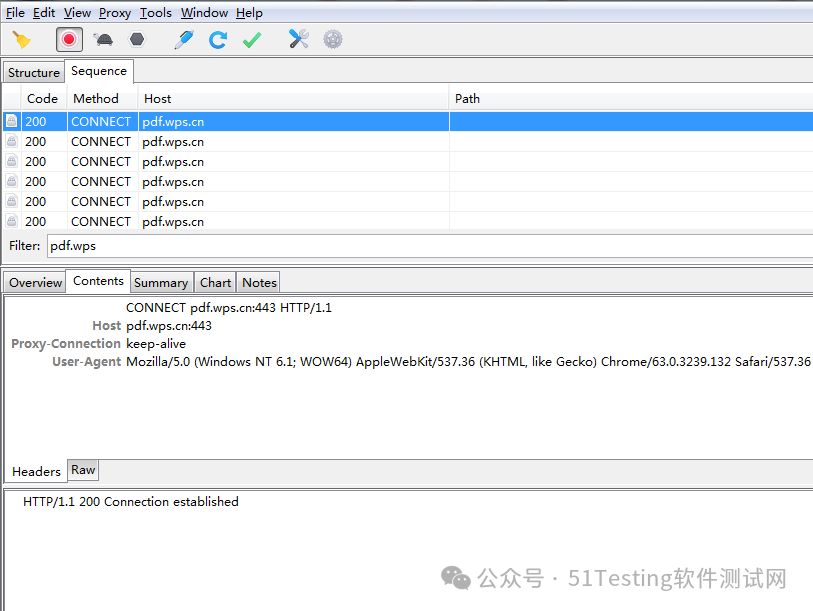This screenshot has width=813, height=611.
Task: Switch to the Raw request tab
Action: coord(83,470)
